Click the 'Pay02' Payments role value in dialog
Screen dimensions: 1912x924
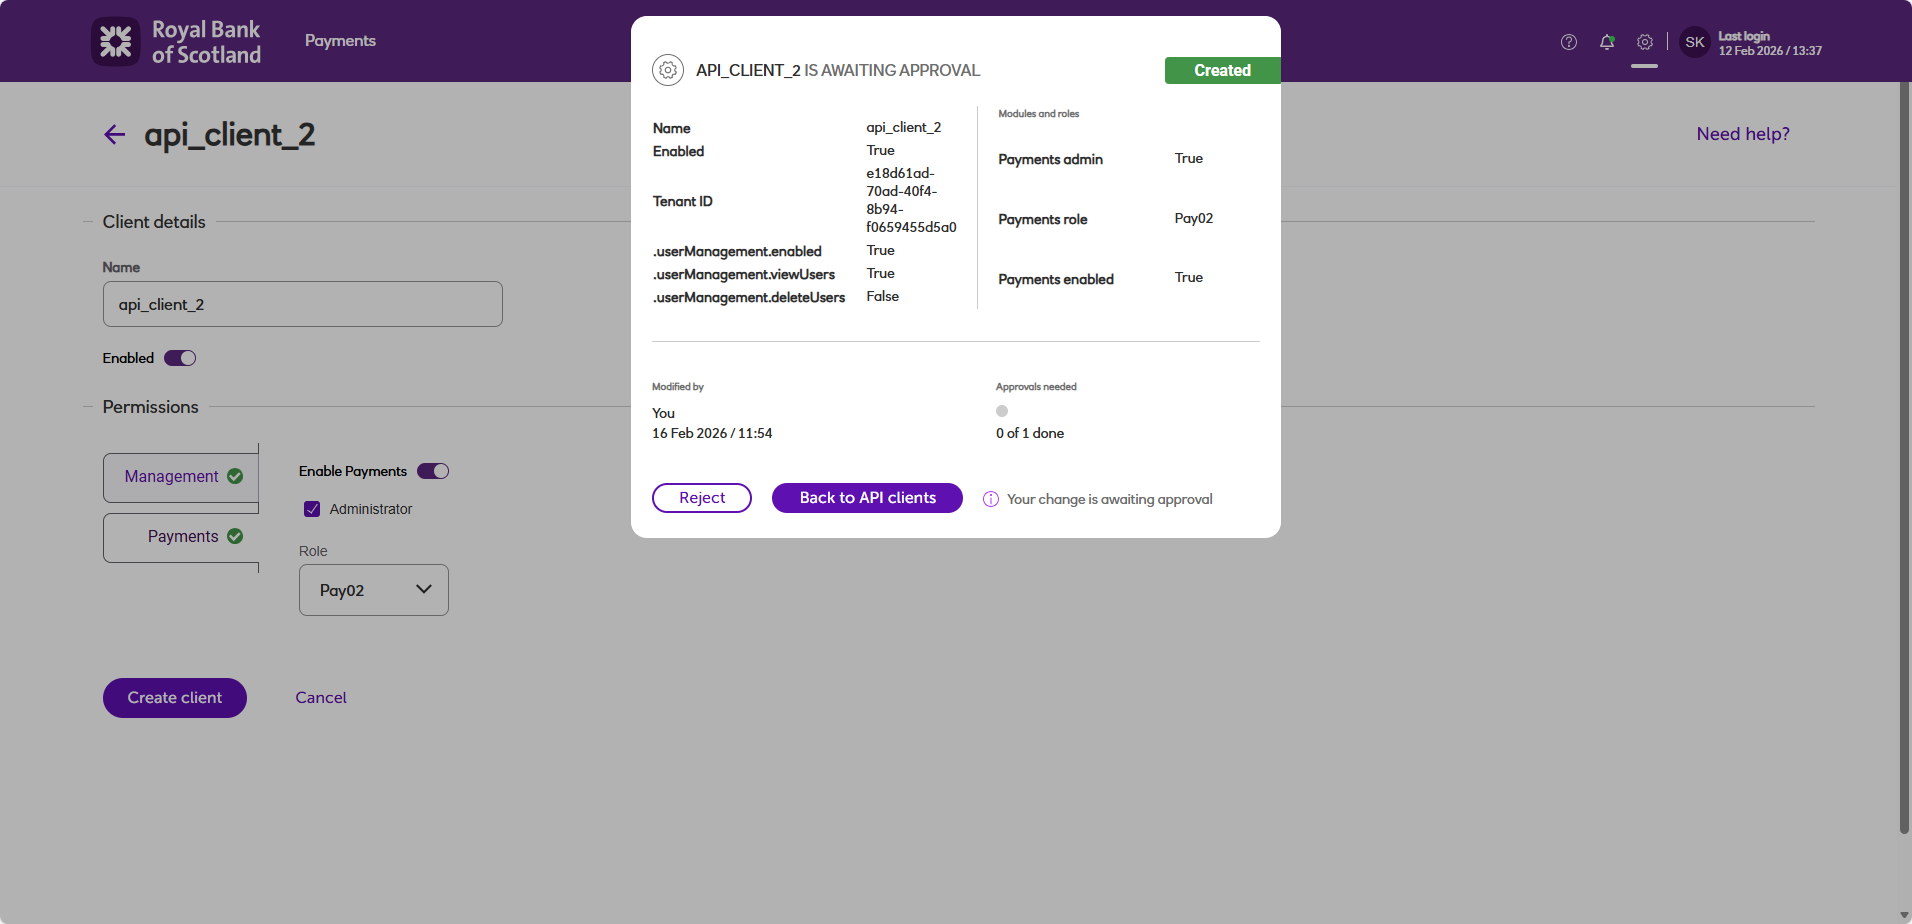click(x=1194, y=218)
